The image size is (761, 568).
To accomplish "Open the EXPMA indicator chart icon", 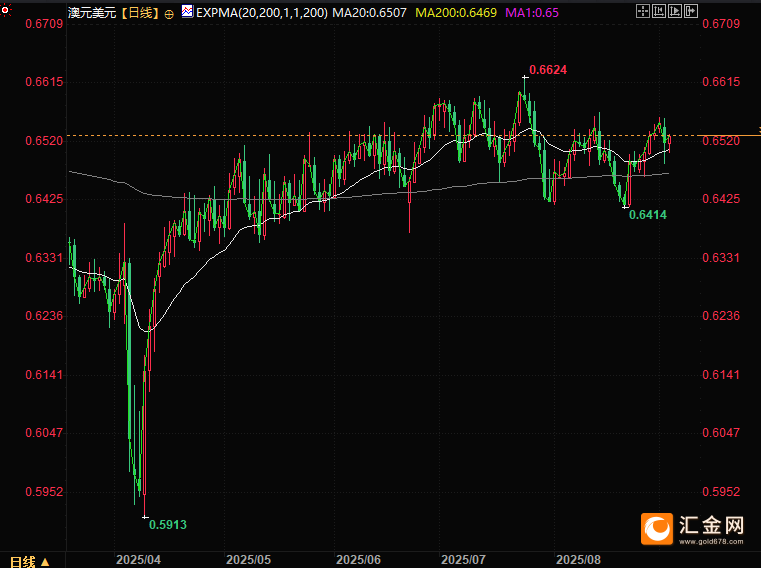I will [x=187, y=11].
